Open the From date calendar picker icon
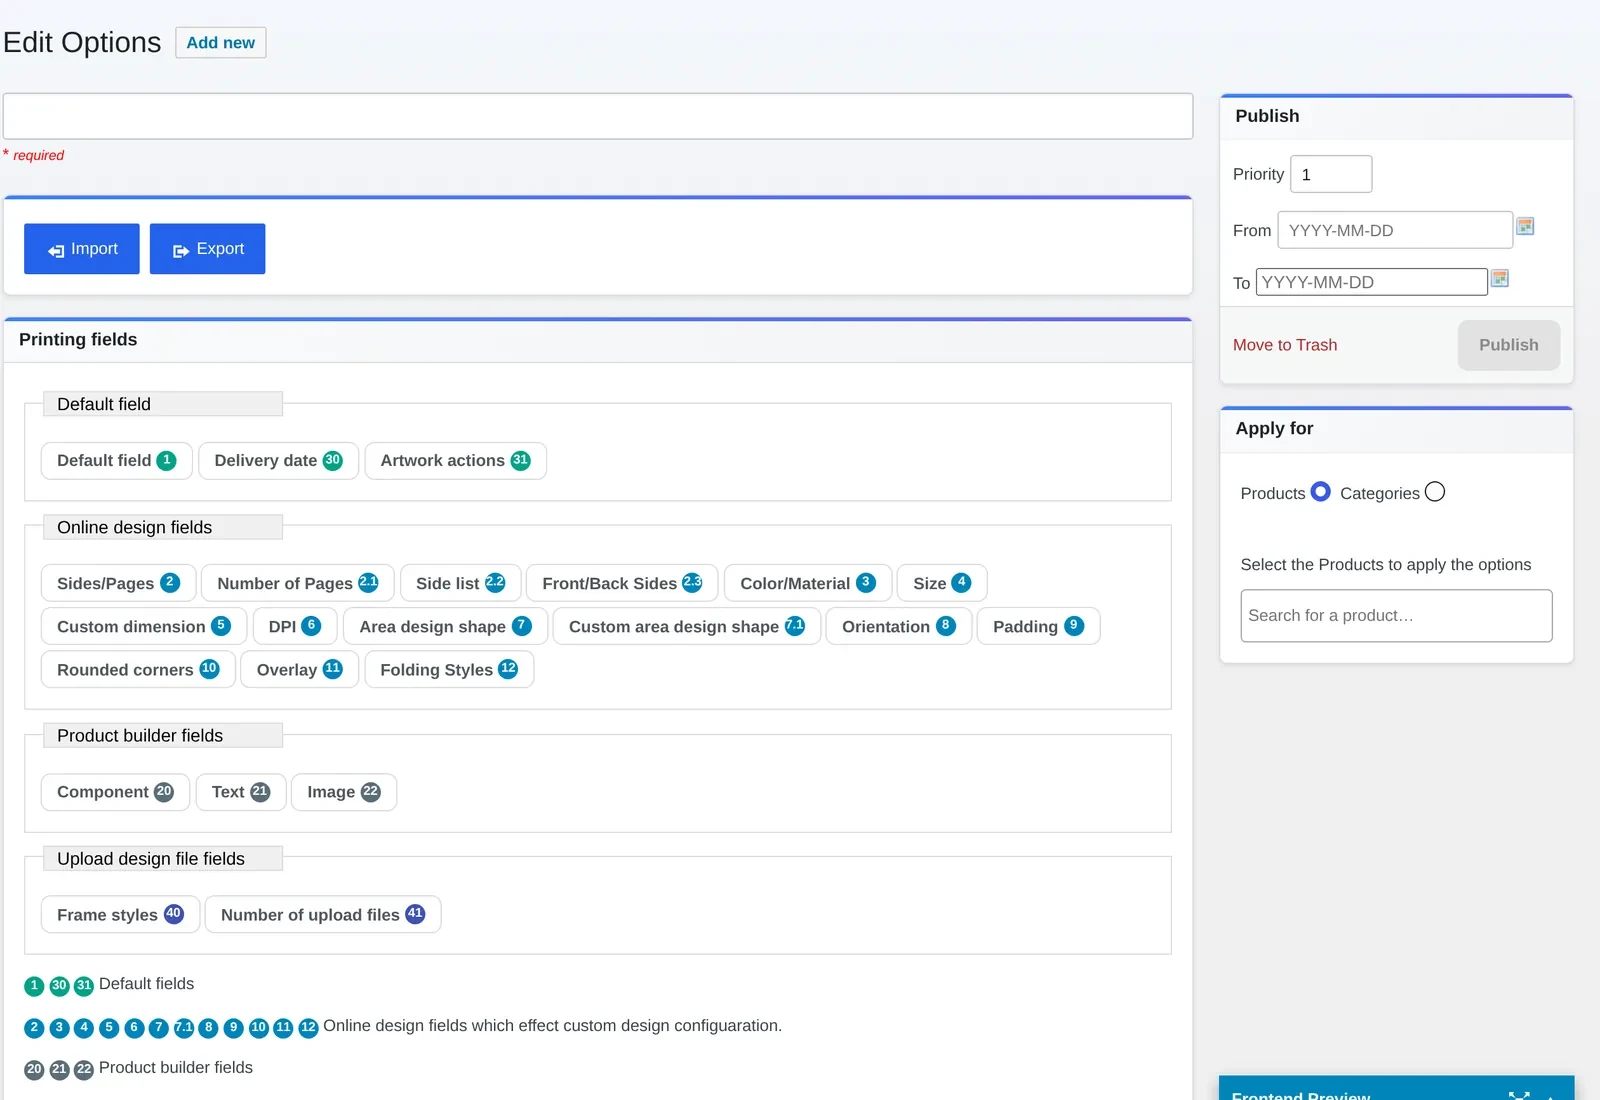Image resolution: width=1600 pixels, height=1100 pixels. (x=1525, y=226)
